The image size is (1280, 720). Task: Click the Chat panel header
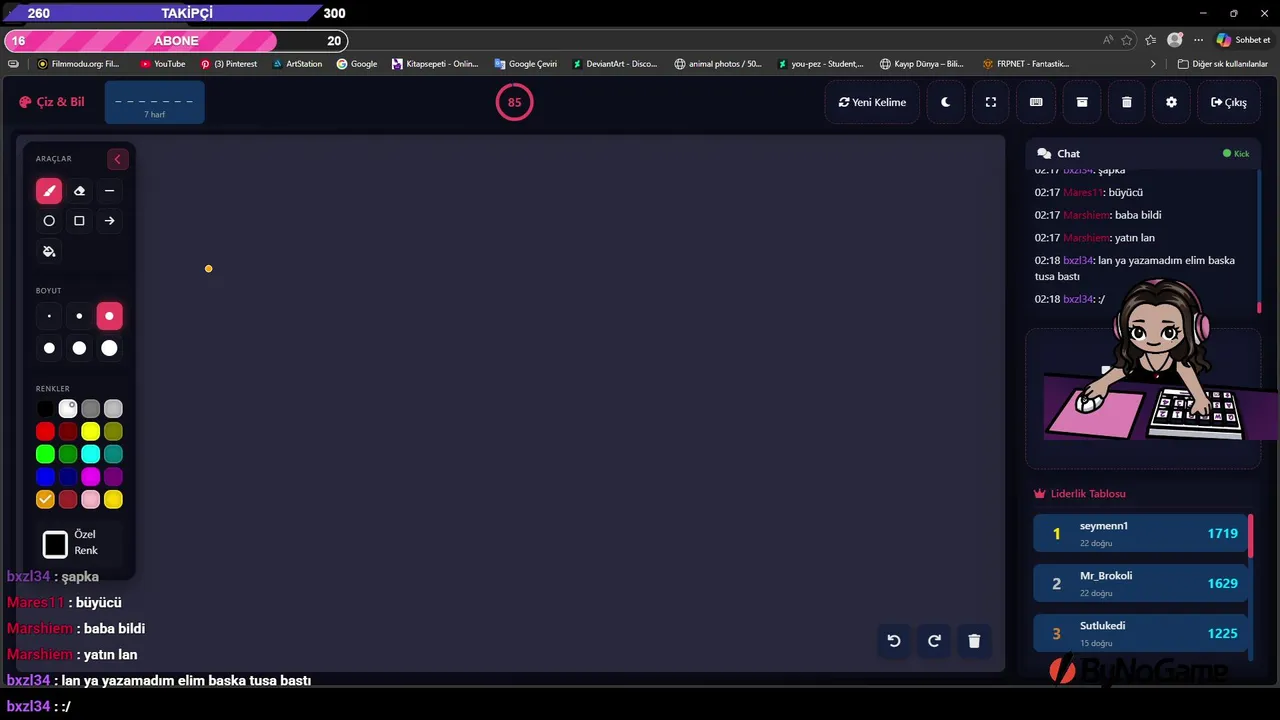pyautogui.click(x=1143, y=154)
